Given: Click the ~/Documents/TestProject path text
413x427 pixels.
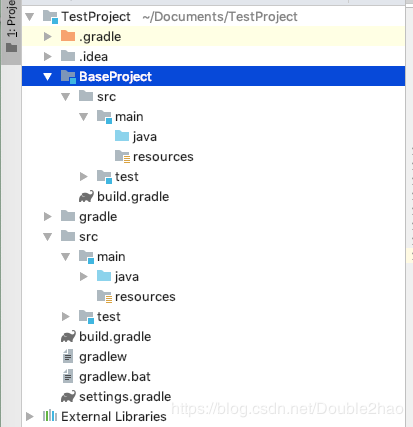Looking at the screenshot, I should [220, 17].
